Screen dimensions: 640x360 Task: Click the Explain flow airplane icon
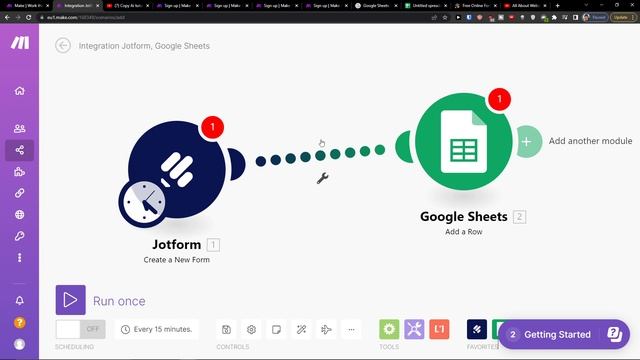[x=326, y=329]
